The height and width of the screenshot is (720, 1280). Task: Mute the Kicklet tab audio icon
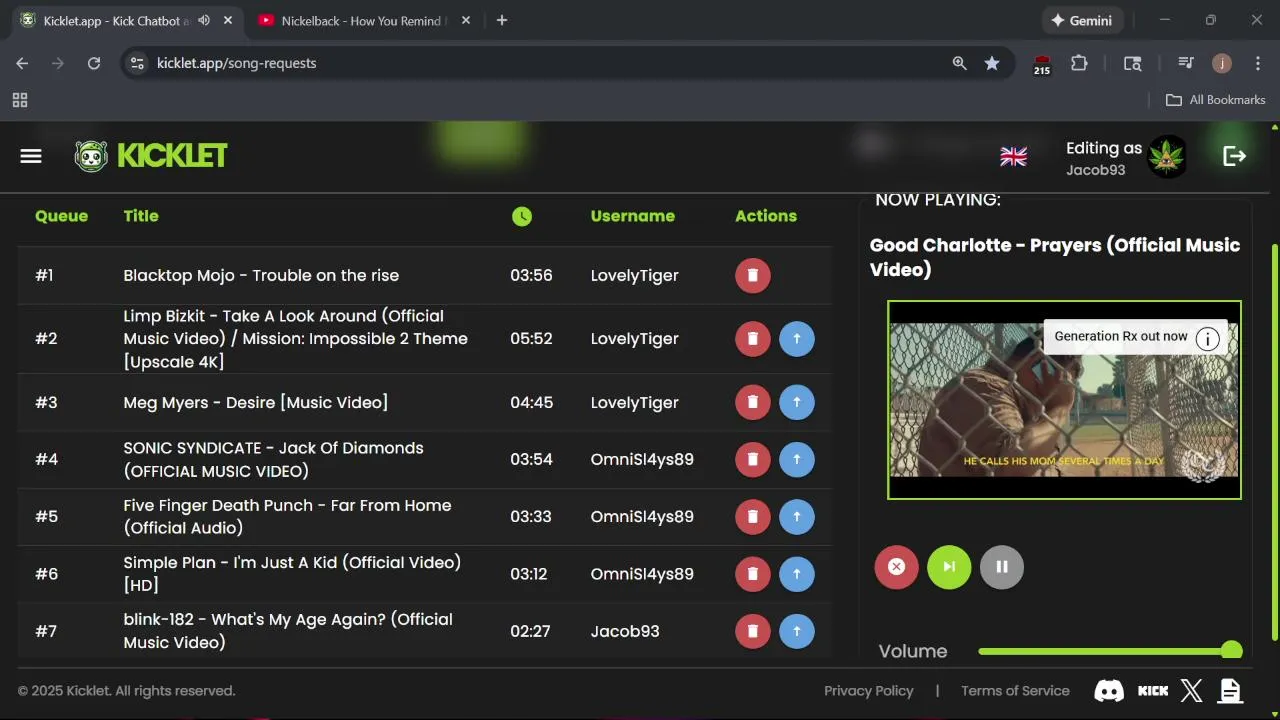[x=204, y=20]
